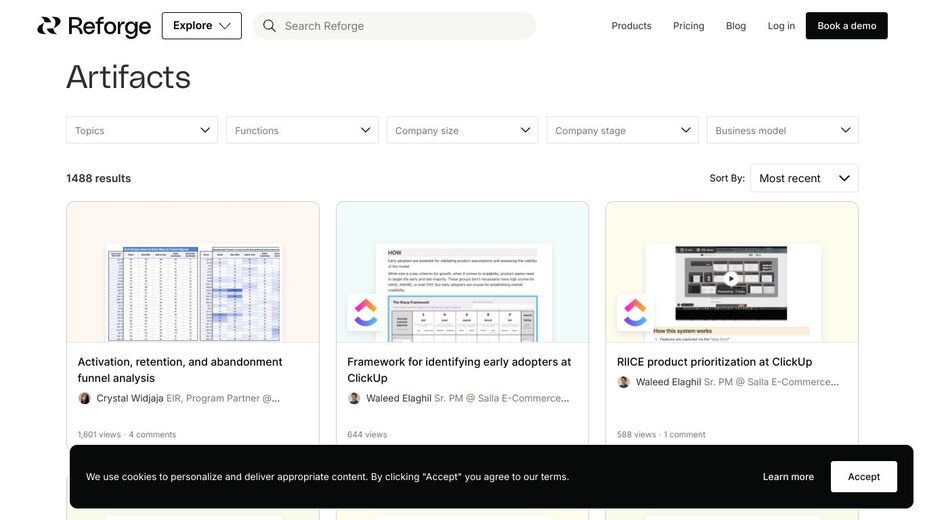This screenshot has height=520, width=925.
Task: Accept the cookies notice
Action: point(864,476)
